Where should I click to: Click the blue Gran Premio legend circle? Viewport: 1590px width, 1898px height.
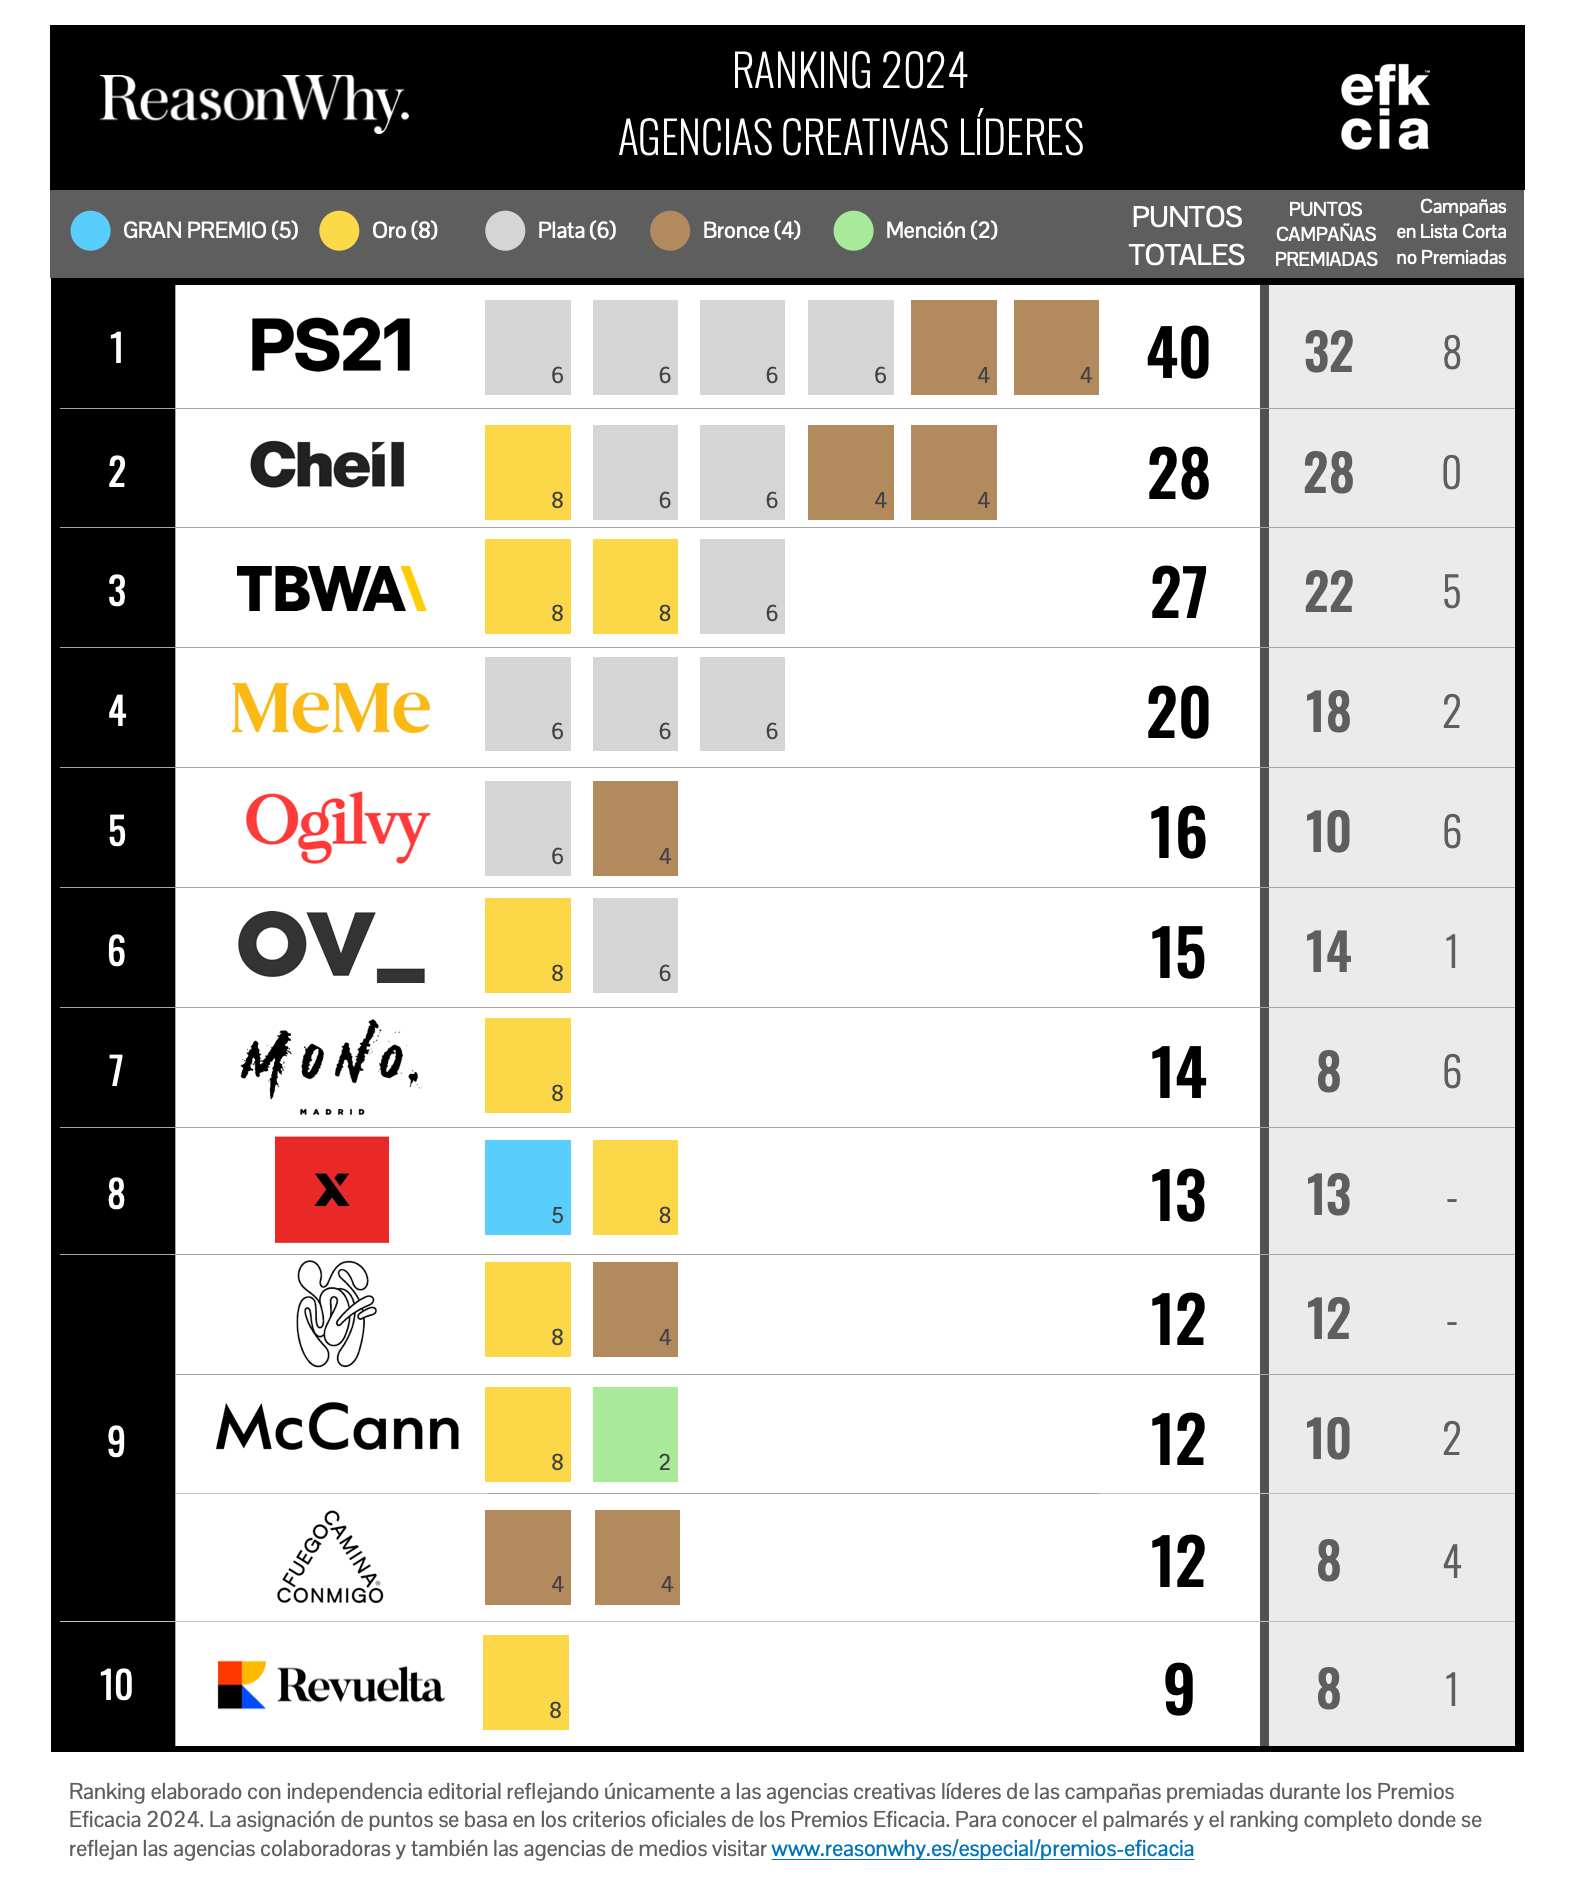tap(90, 230)
